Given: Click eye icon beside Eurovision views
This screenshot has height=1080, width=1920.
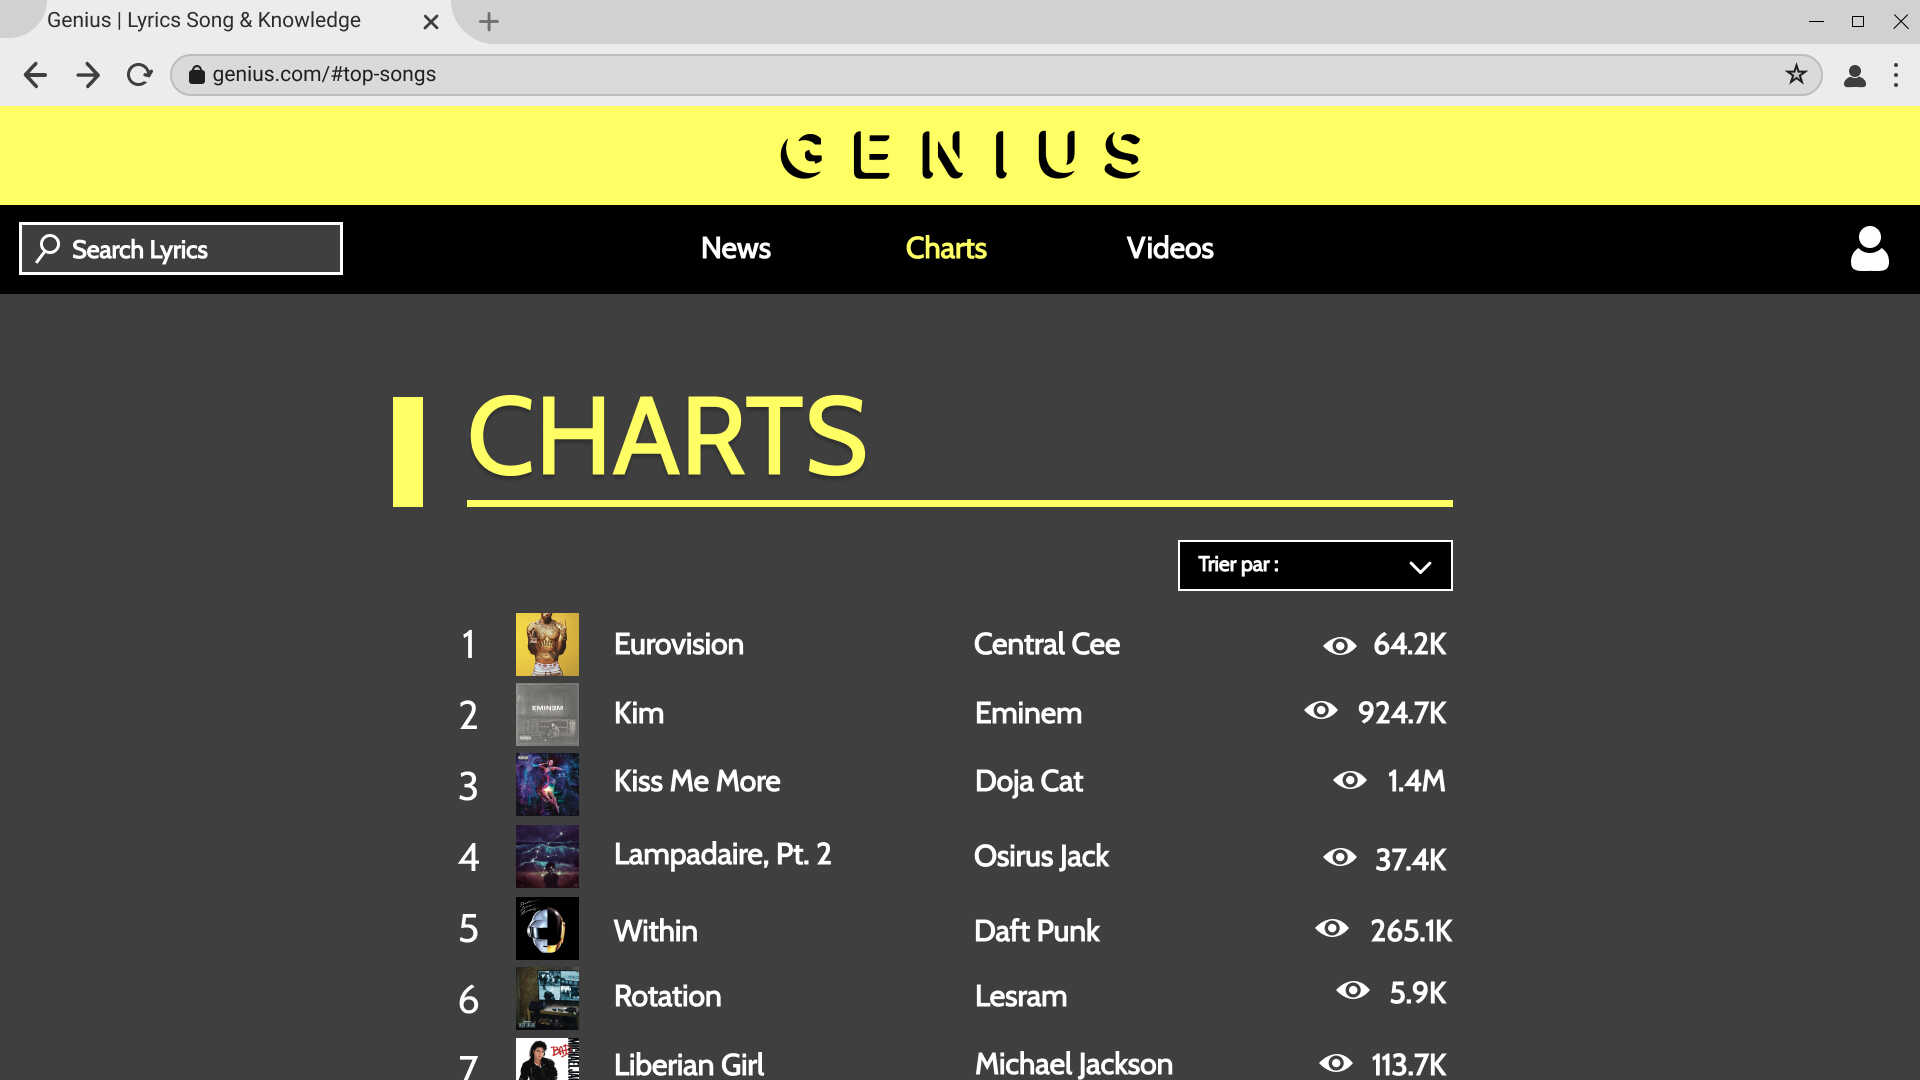Looking at the screenshot, I should (1339, 646).
